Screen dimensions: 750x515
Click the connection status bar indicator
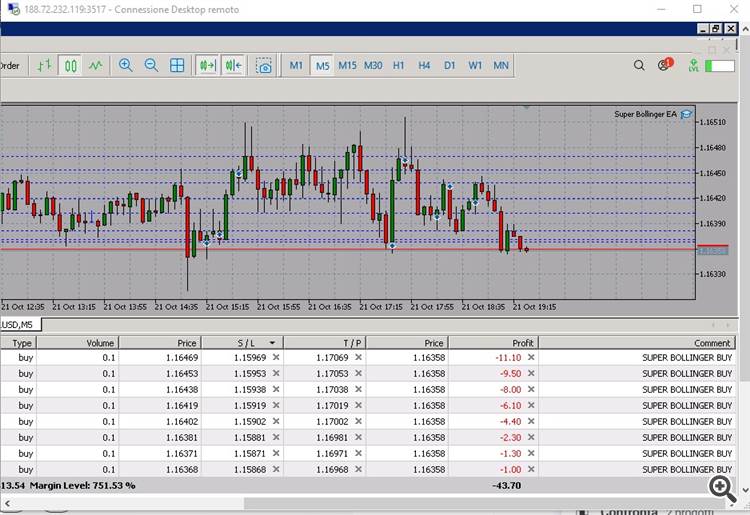(x=720, y=66)
